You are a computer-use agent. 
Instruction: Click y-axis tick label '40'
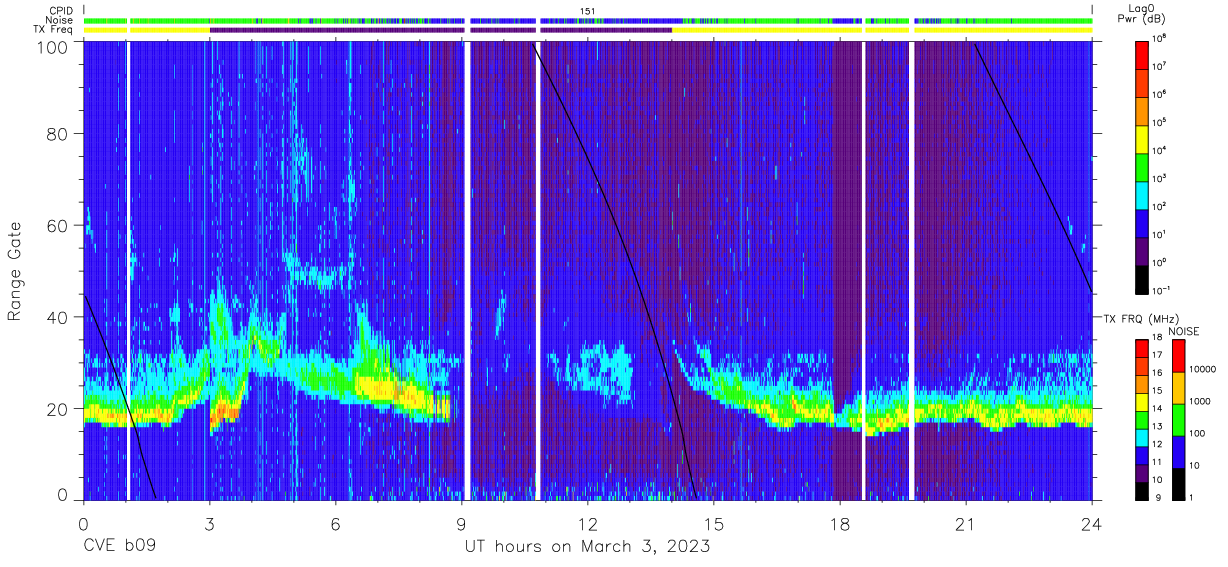[58, 317]
